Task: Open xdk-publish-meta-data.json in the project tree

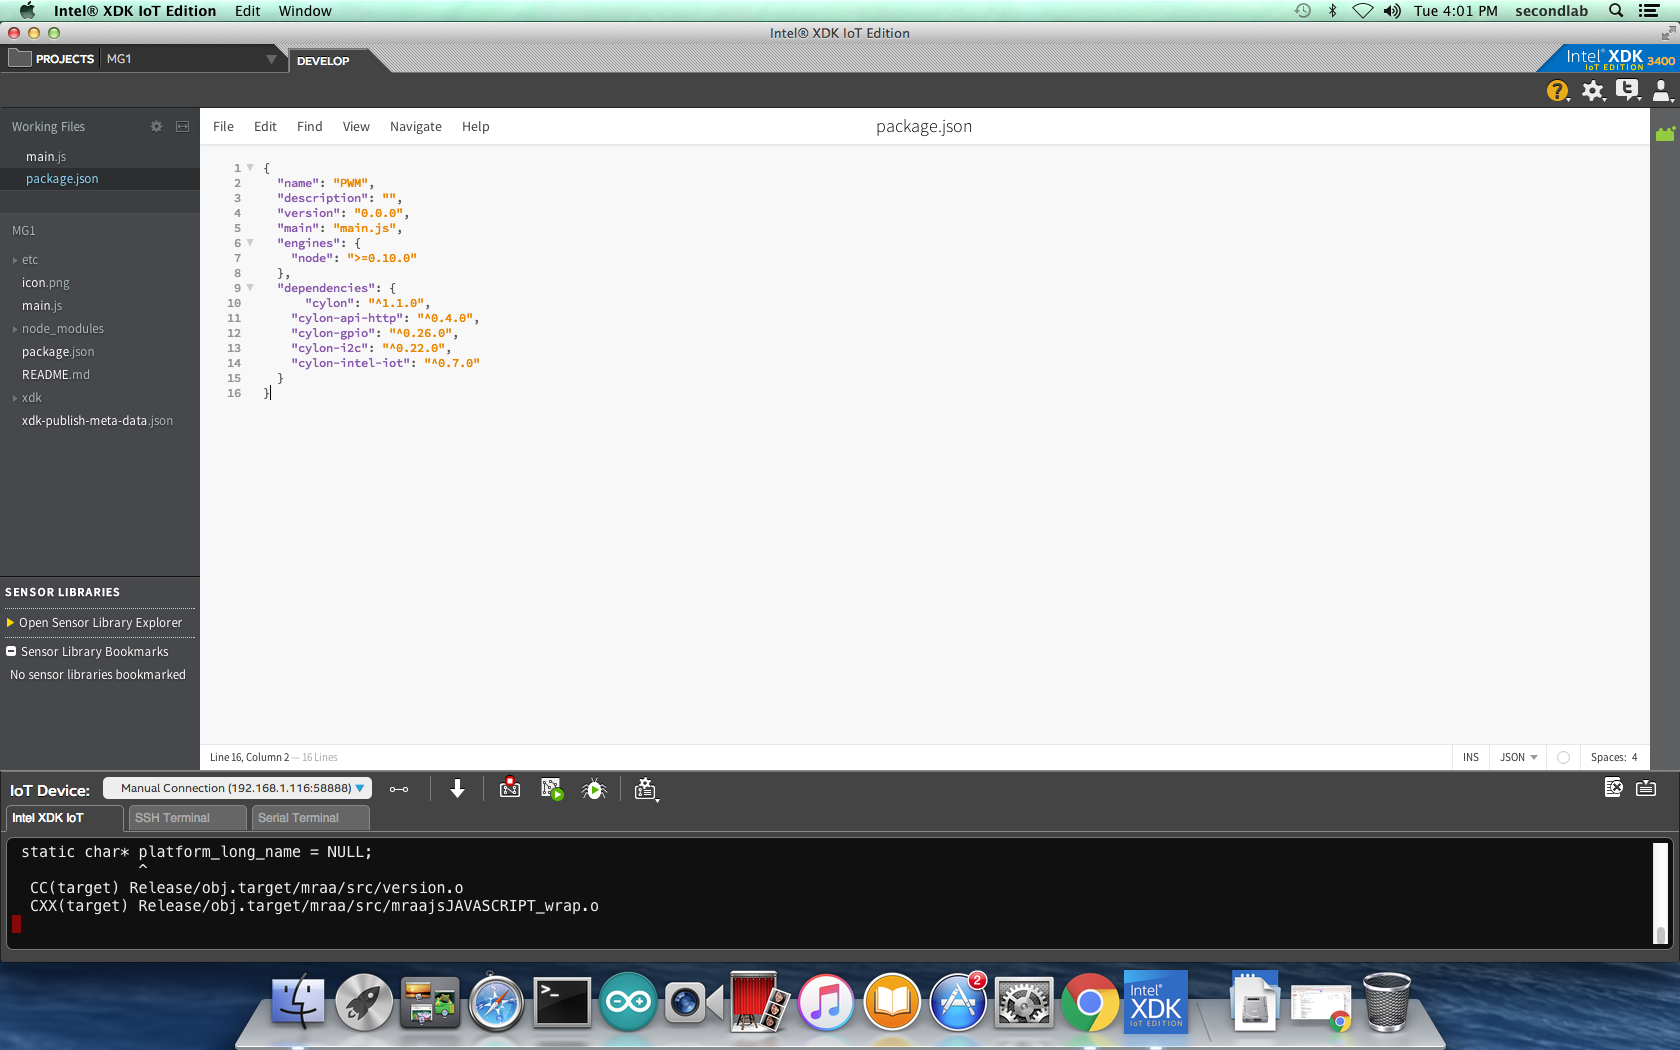Action: [x=97, y=421]
